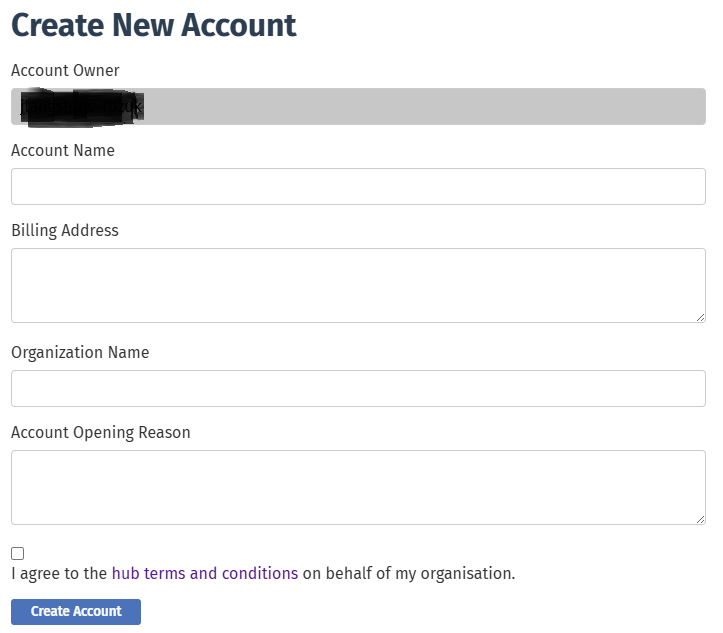Tick the terms agreement checkbox
723x633 pixels.
18,553
